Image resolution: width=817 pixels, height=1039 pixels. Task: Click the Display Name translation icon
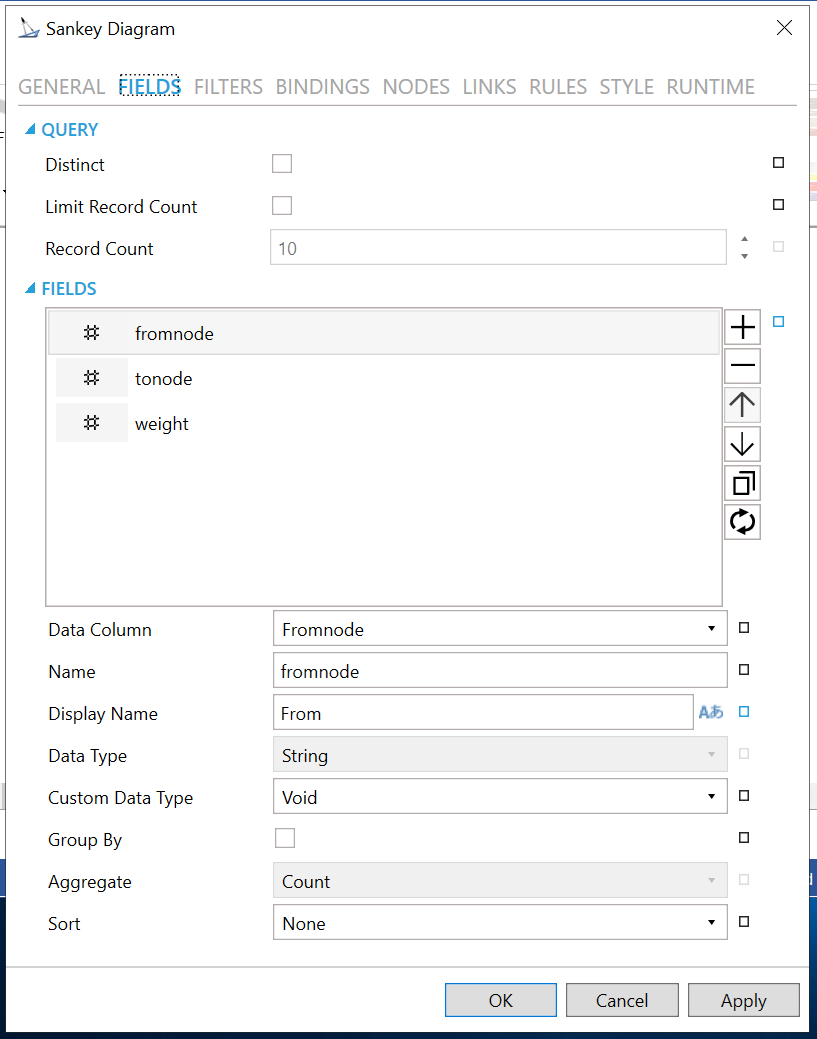tap(711, 713)
